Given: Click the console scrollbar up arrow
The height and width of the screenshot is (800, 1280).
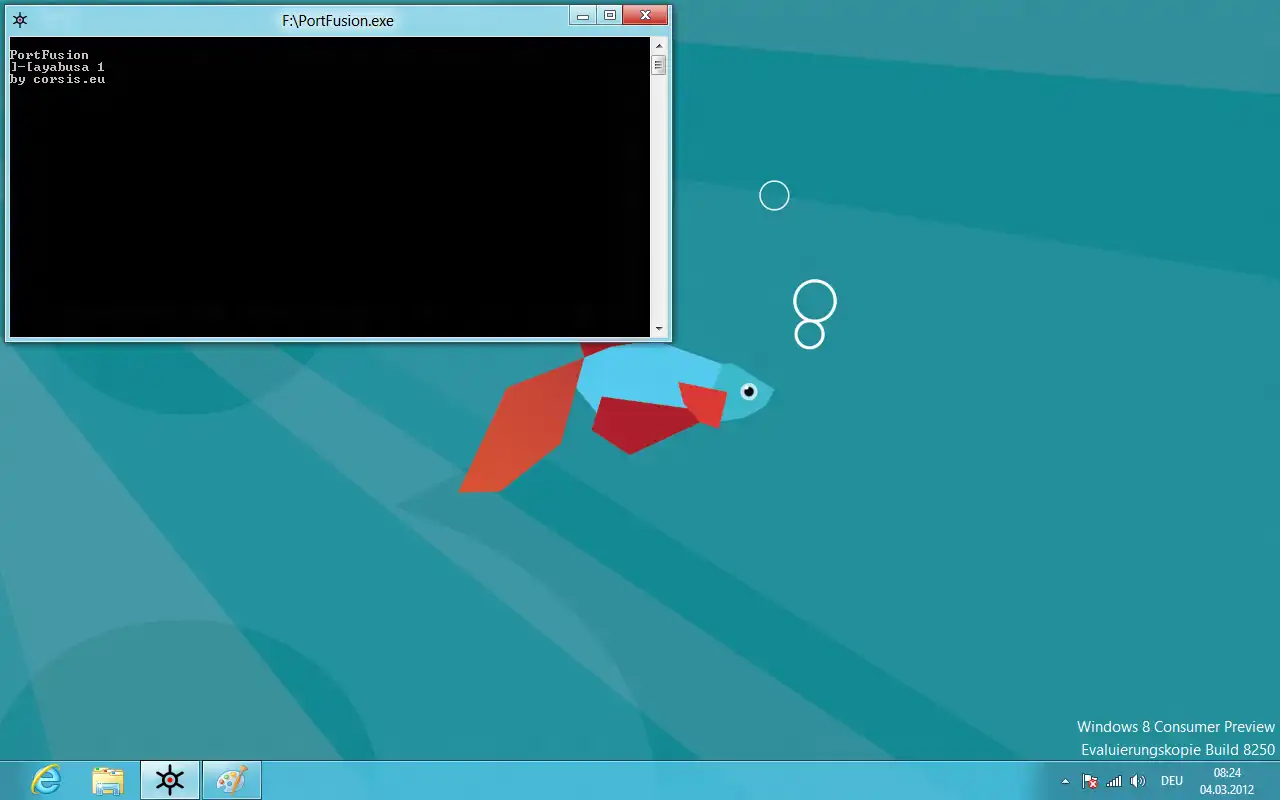Looking at the screenshot, I should (x=658, y=45).
